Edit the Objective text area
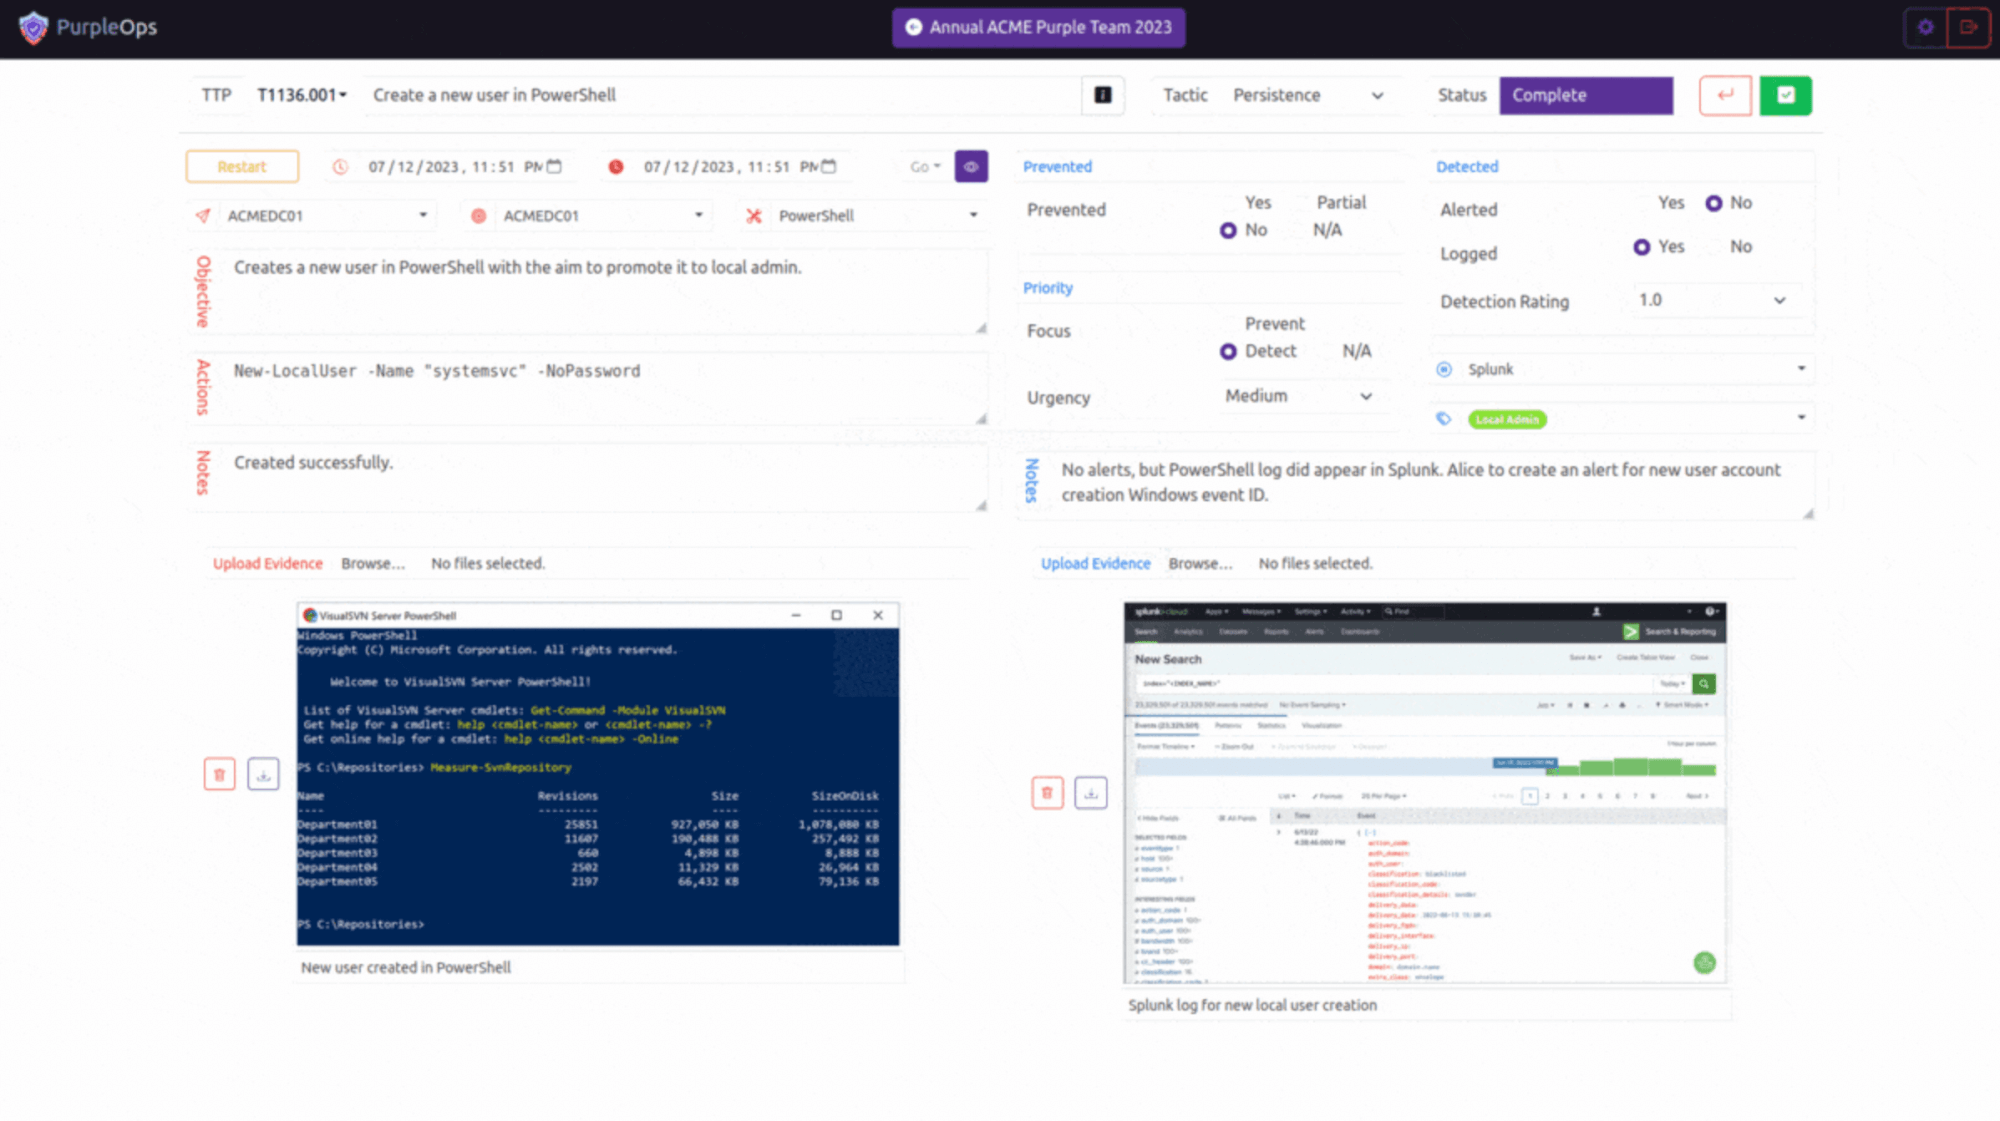The image size is (2000, 1121). point(605,291)
